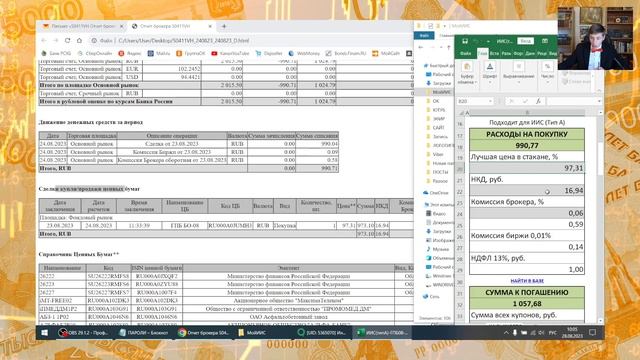
Task: Open 'ПАРОЛИ - Блокнот' from the taskbar
Action: [144, 333]
